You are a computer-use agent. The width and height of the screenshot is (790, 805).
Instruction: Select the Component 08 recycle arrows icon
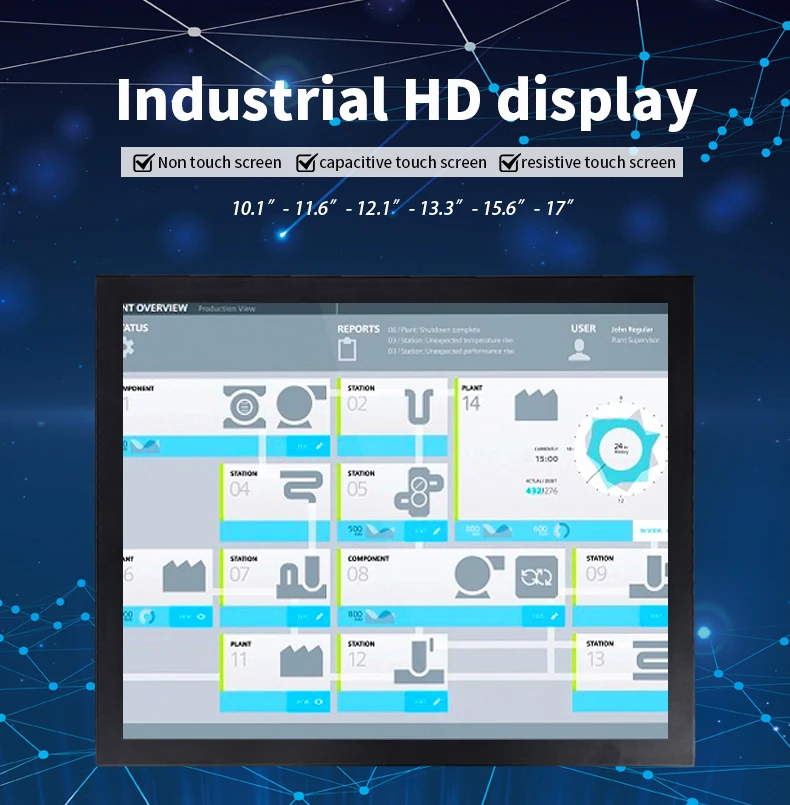(x=536, y=577)
